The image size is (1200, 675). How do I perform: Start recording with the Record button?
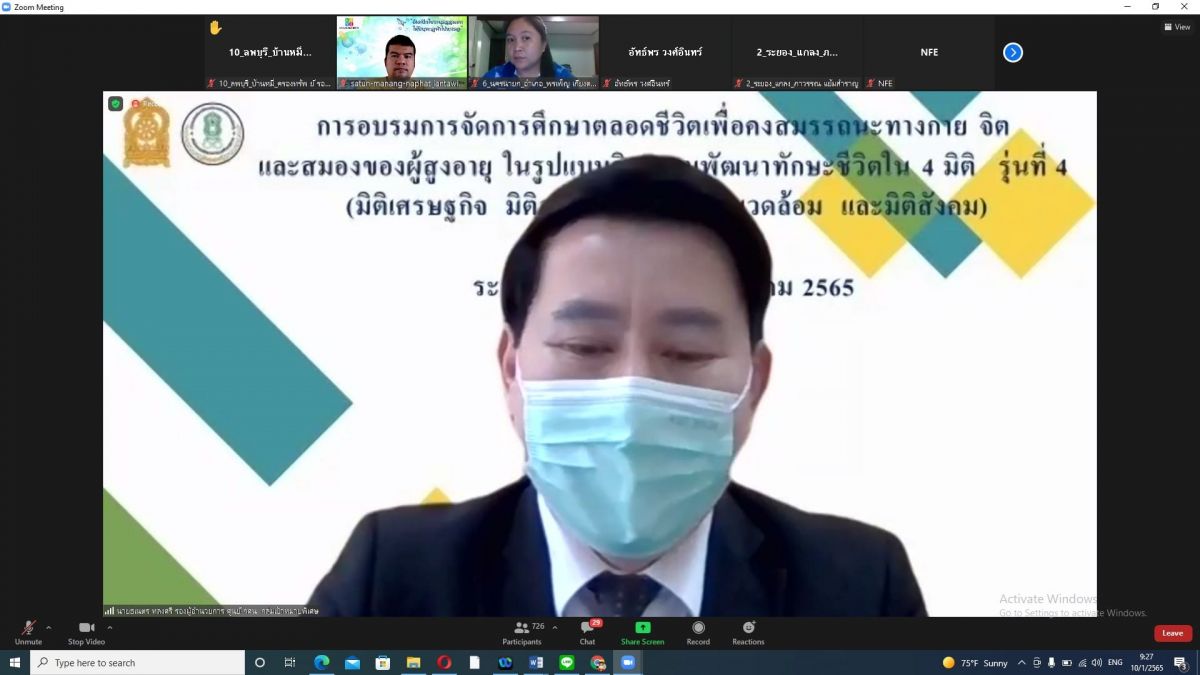click(698, 631)
